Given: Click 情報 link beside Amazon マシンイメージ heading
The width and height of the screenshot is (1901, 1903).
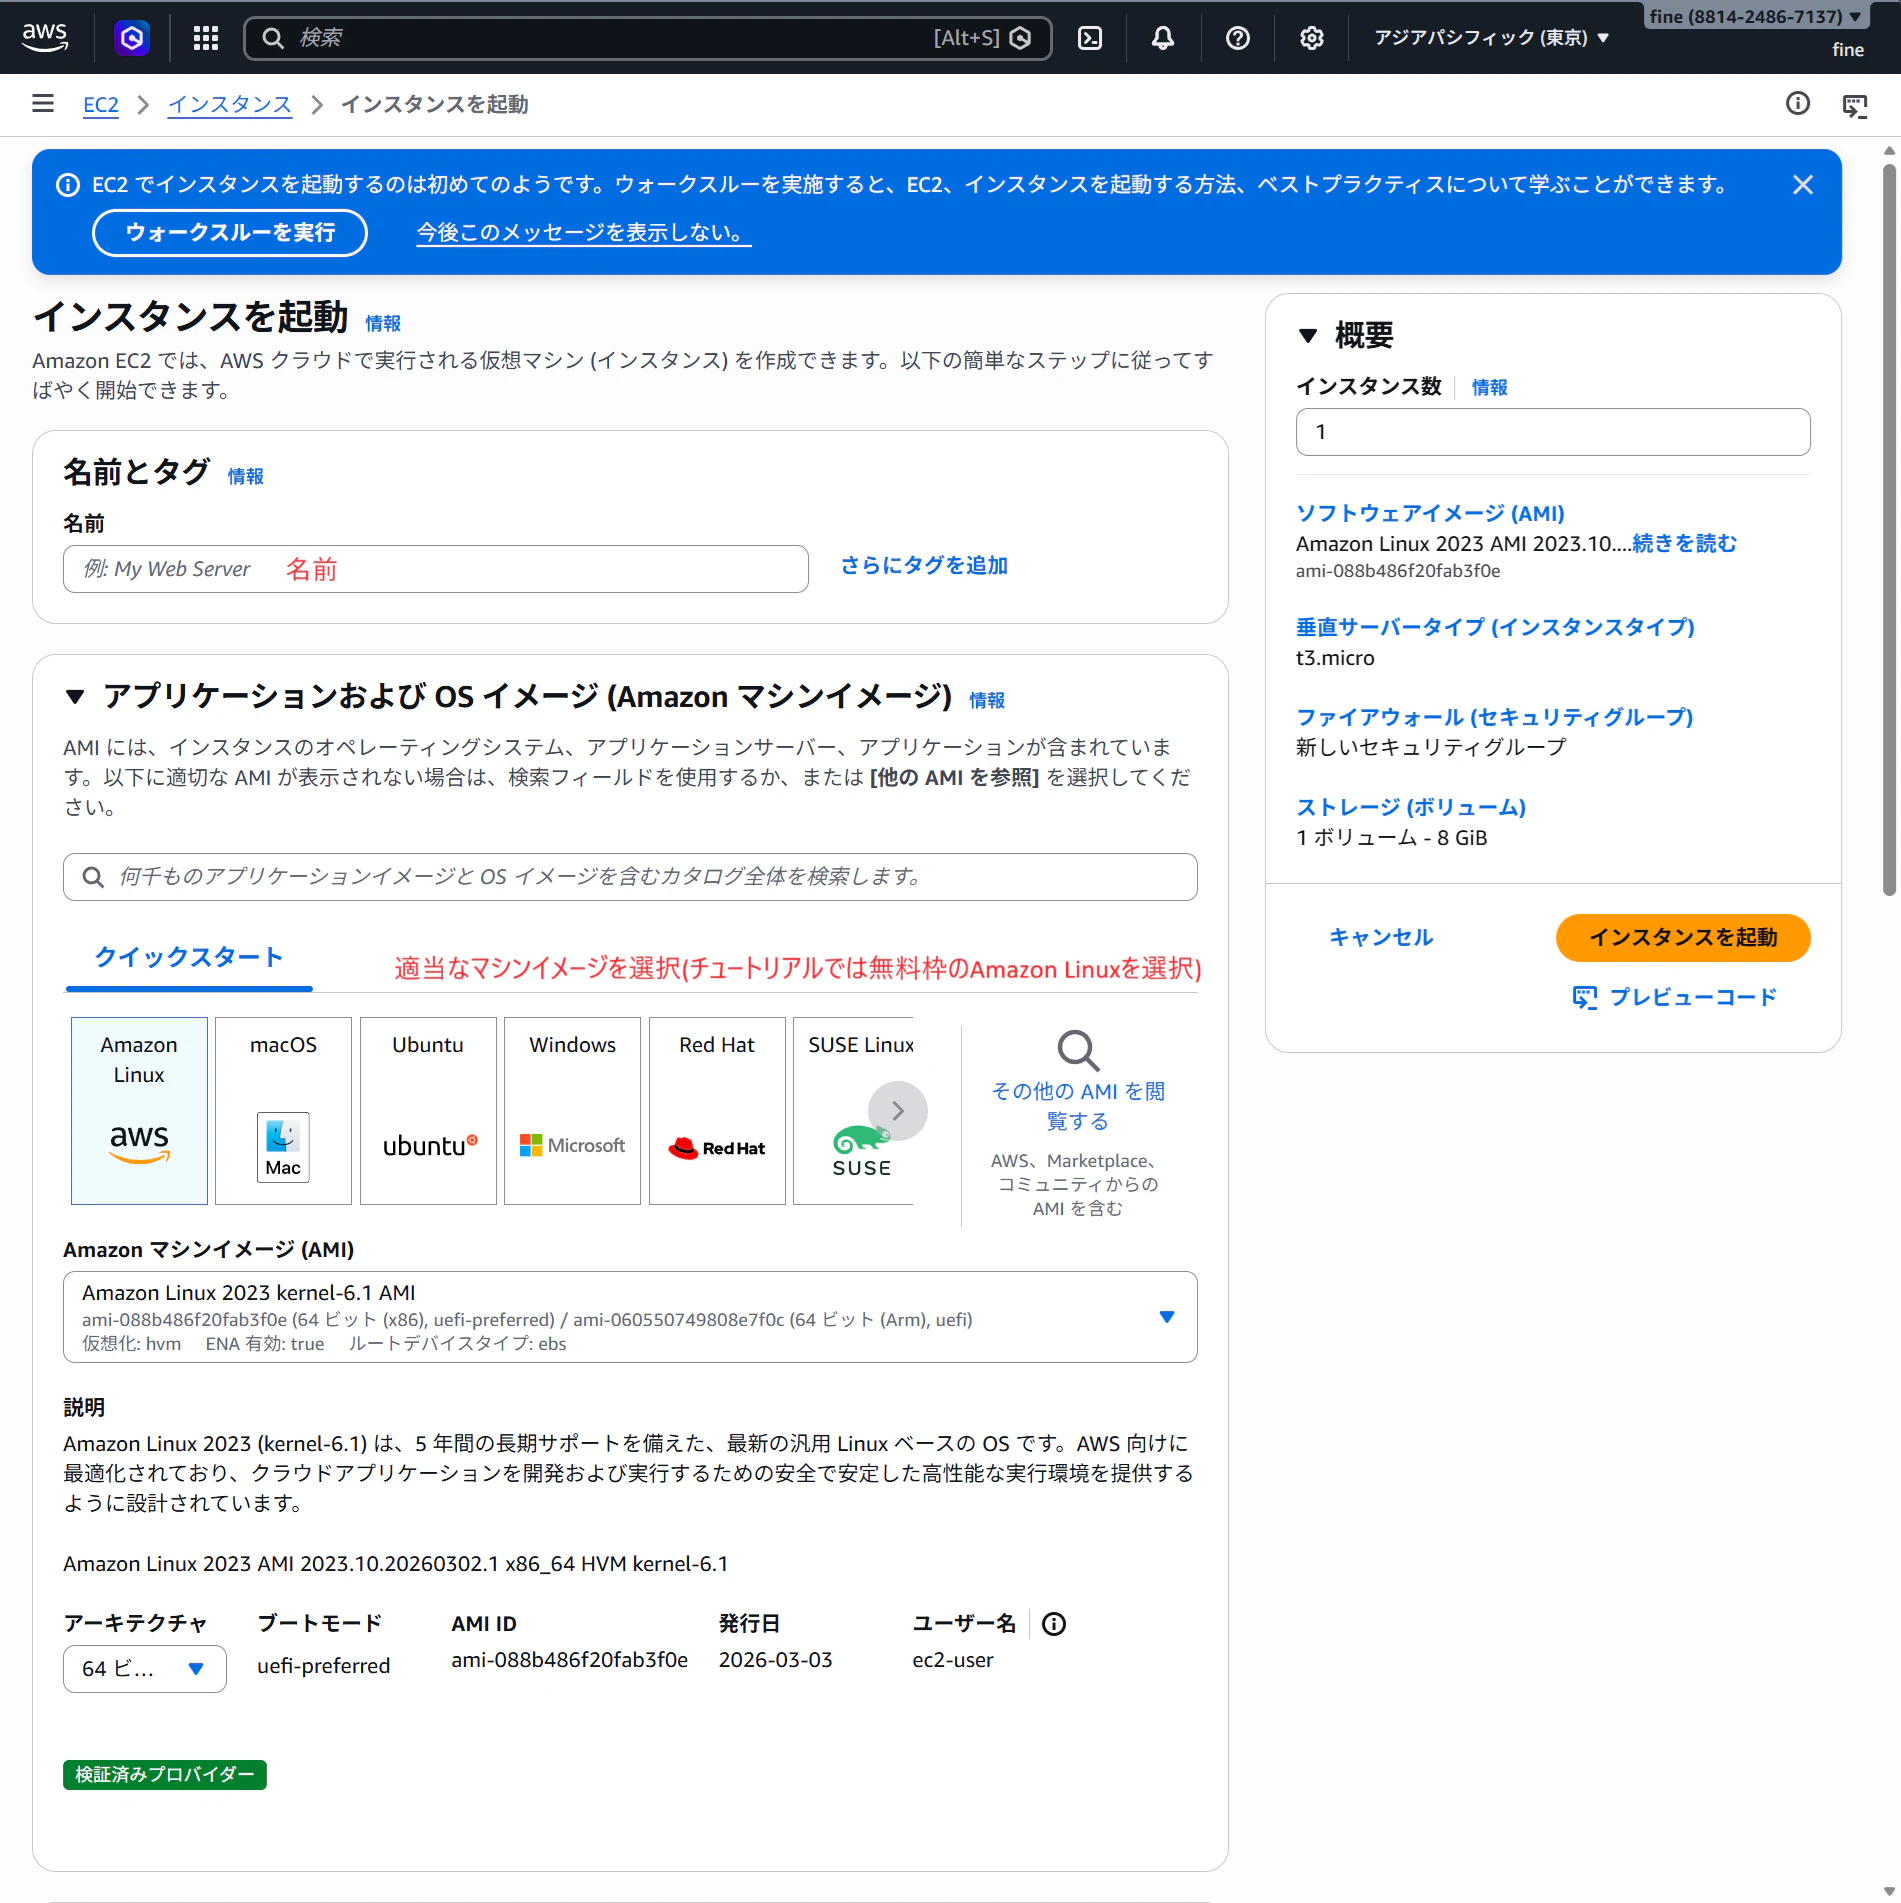Looking at the screenshot, I should tap(987, 701).
